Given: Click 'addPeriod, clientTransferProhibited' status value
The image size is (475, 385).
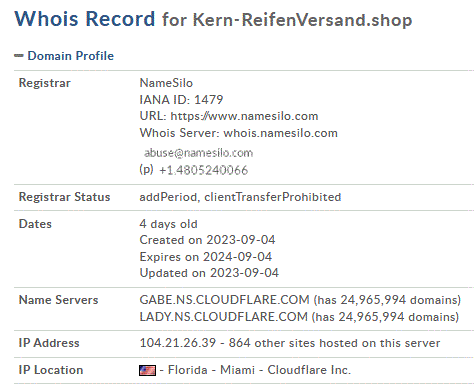Looking at the screenshot, I should [240, 197].
